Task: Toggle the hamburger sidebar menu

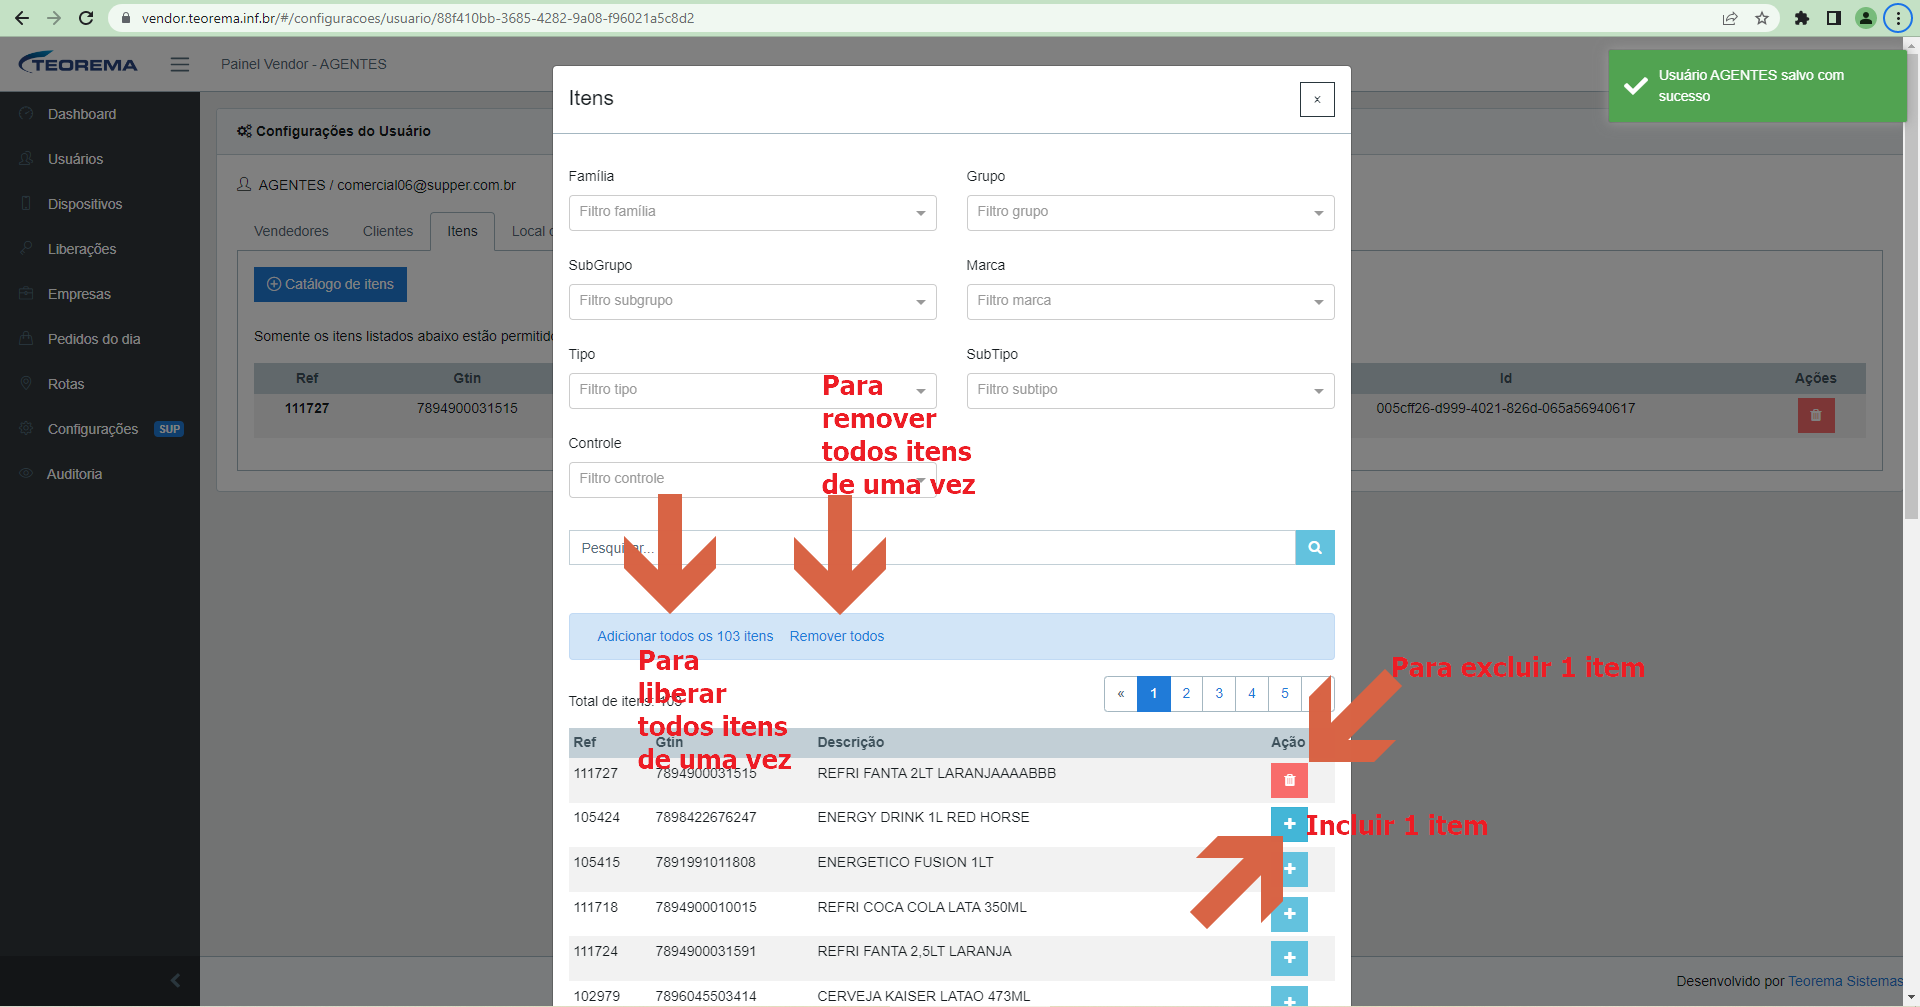Action: pyautogui.click(x=180, y=64)
